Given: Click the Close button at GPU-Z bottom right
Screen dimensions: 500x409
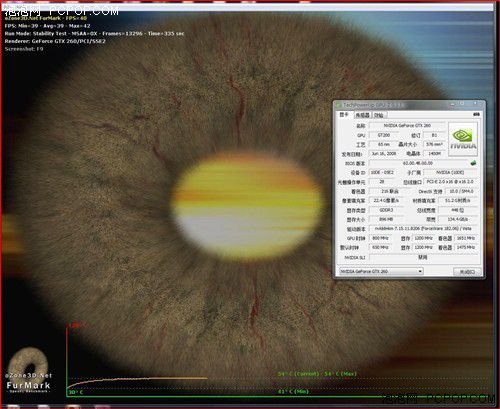Looking at the screenshot, I should 467,272.
